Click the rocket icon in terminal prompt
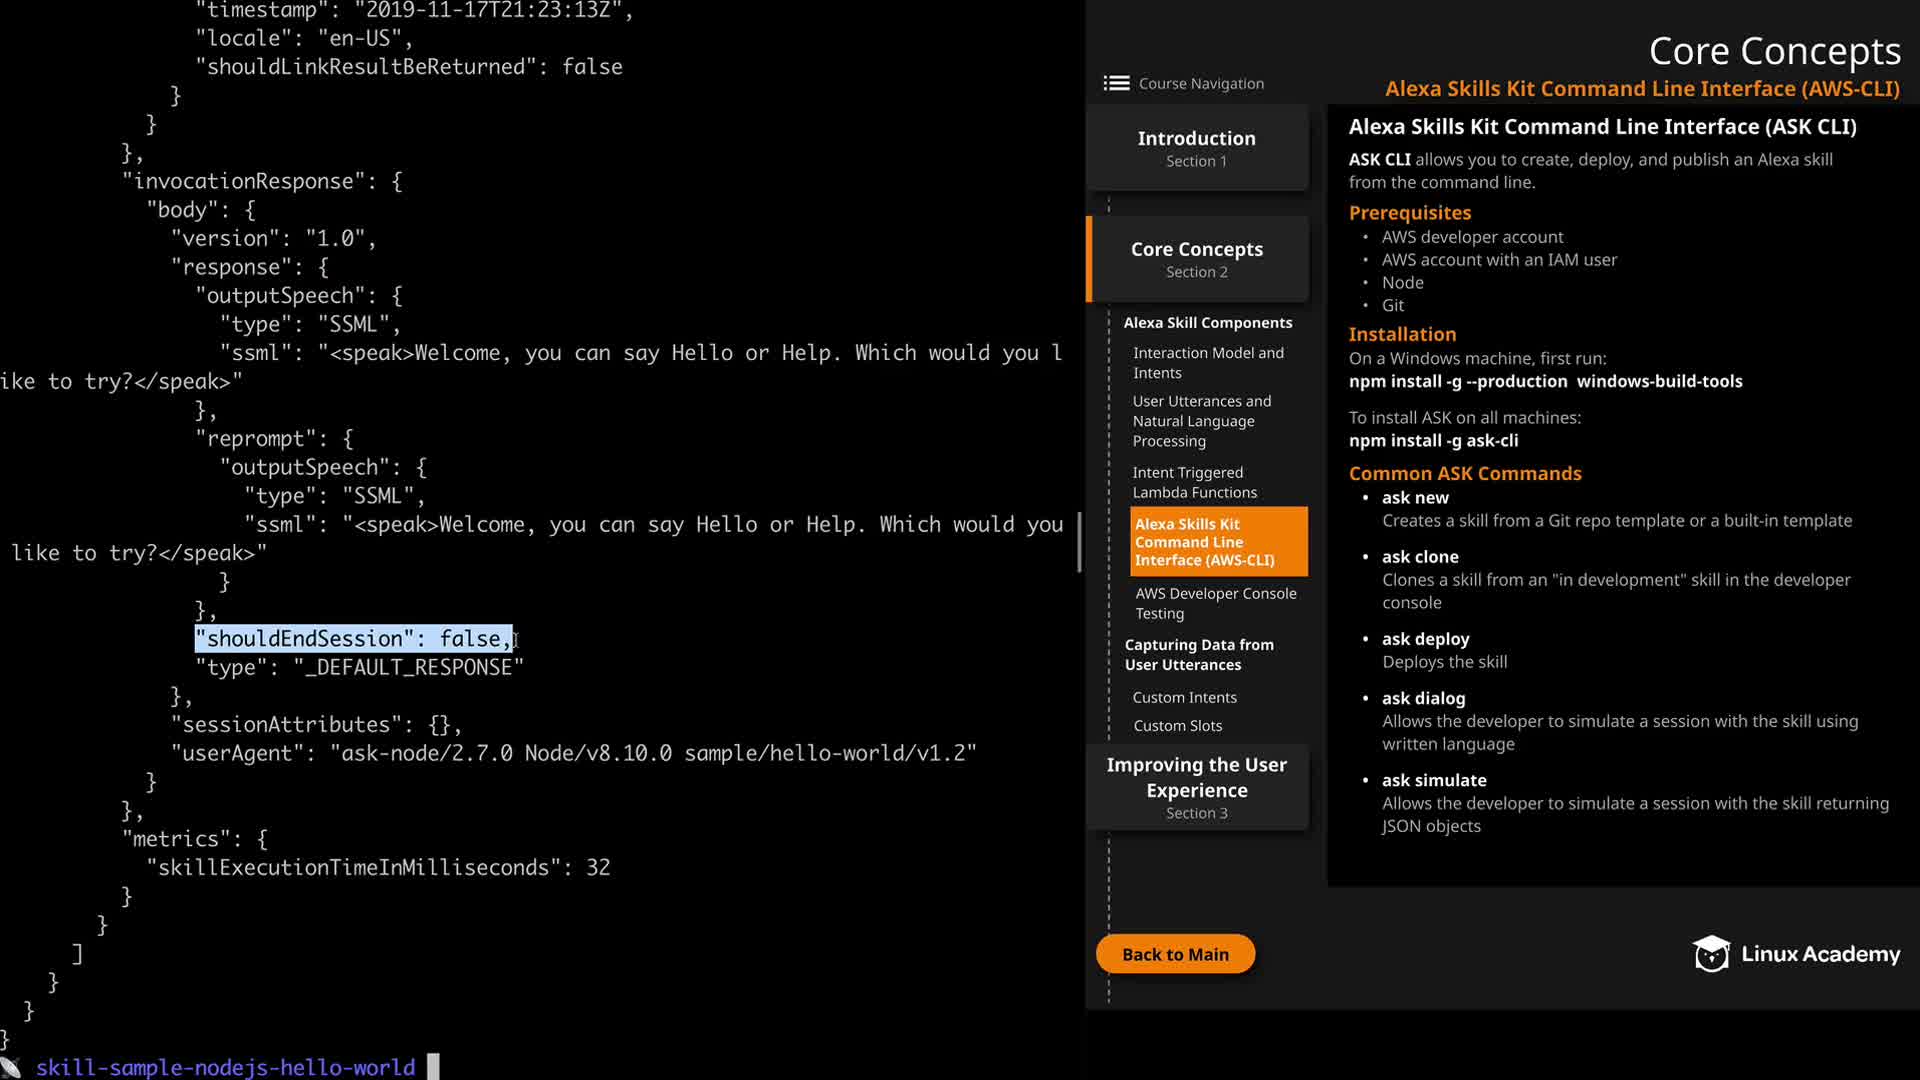The width and height of the screenshot is (1920, 1080). pyautogui.click(x=11, y=1067)
